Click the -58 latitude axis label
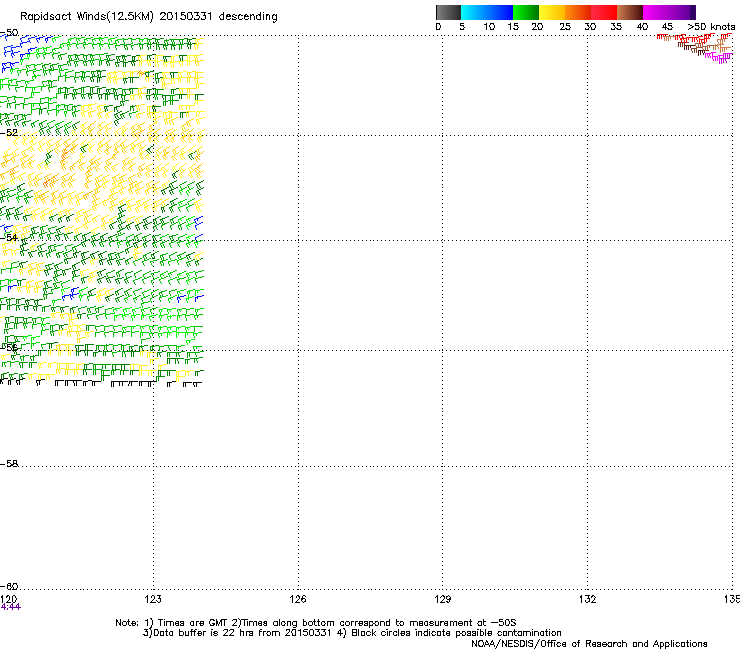 click(9, 464)
